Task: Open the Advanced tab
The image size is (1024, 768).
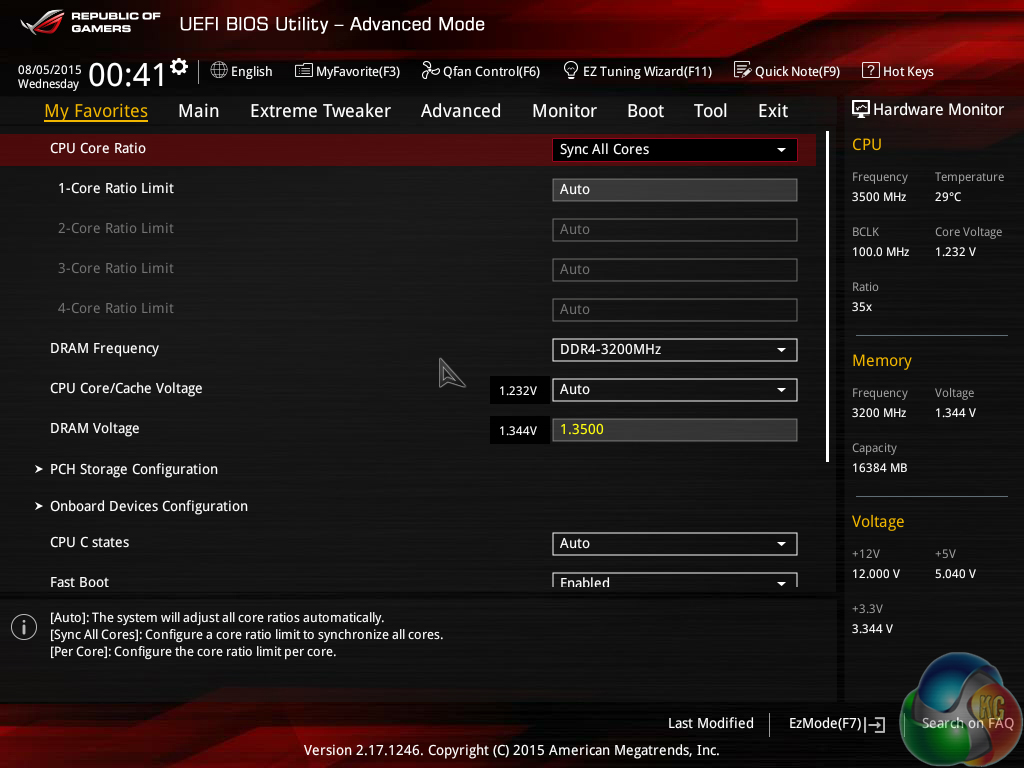Action: pos(460,111)
